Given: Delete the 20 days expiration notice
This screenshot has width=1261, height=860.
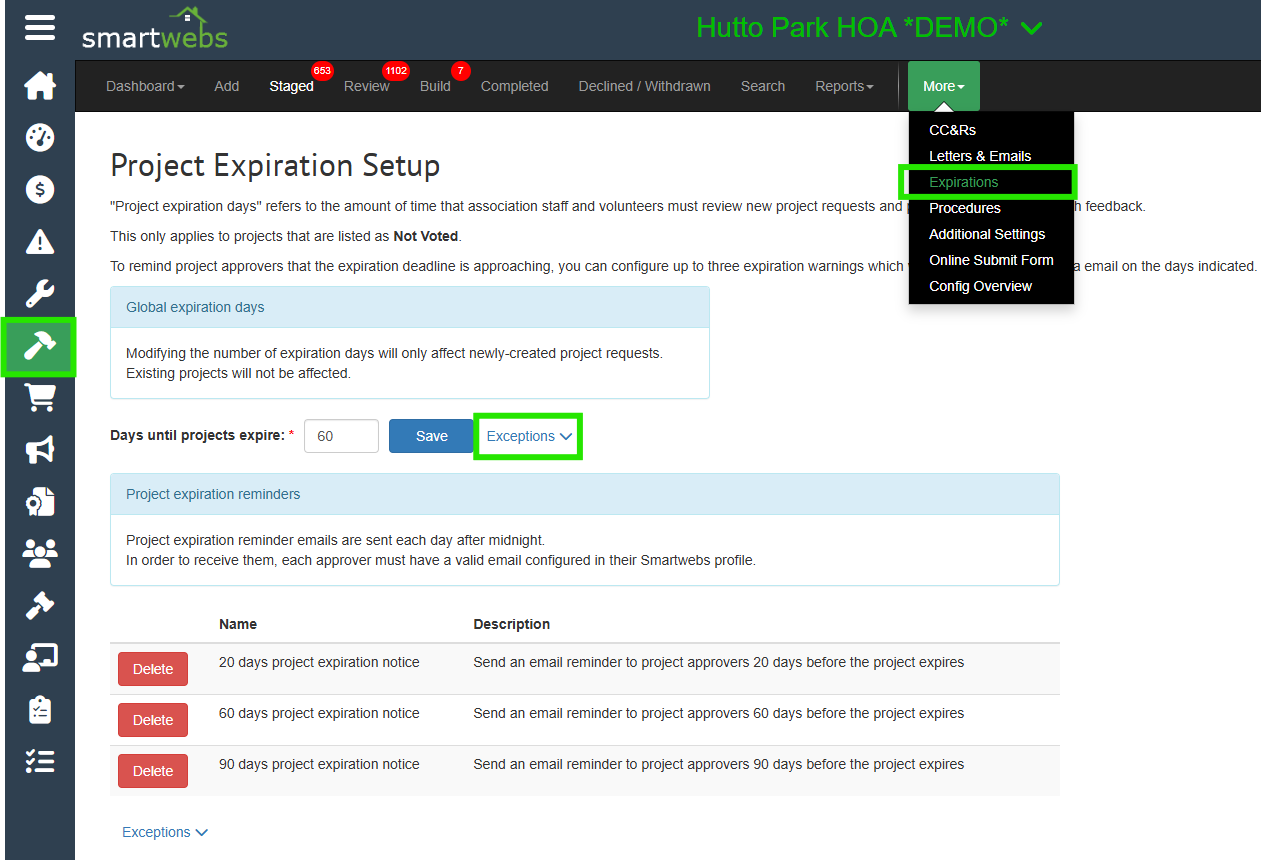Looking at the screenshot, I should click(x=153, y=669).
